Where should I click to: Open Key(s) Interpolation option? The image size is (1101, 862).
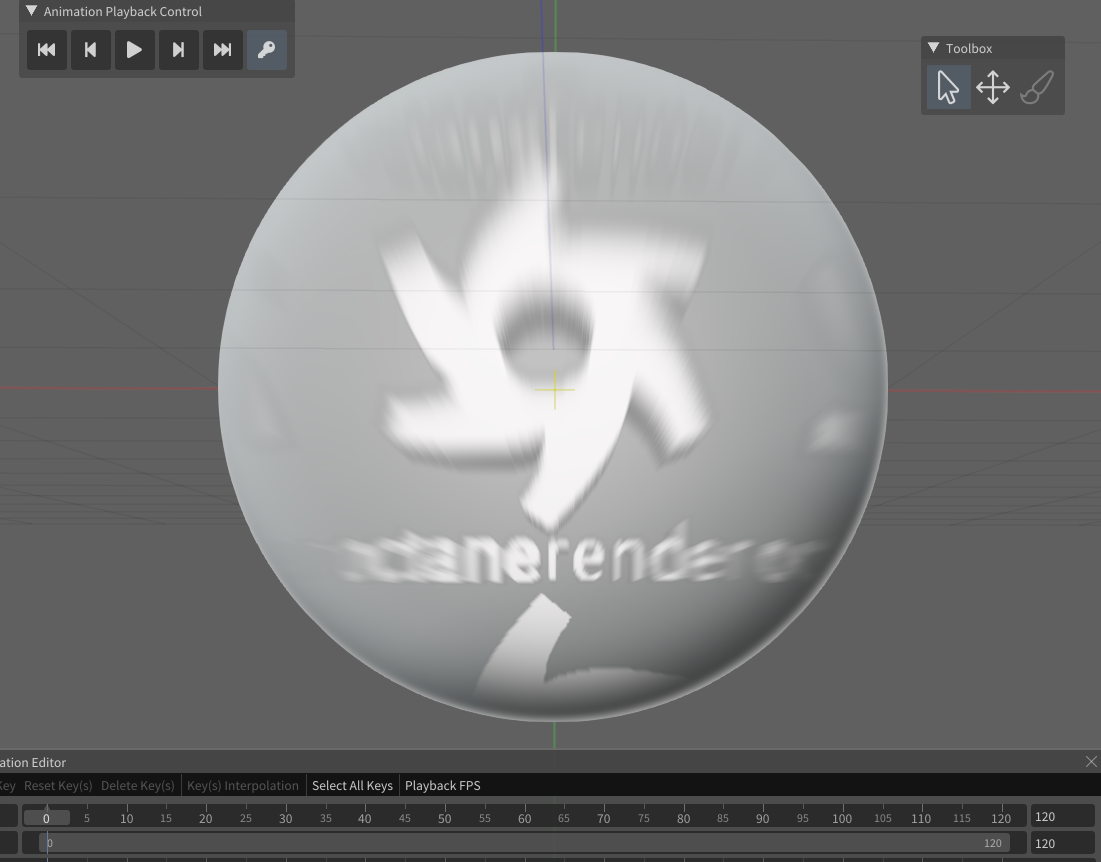pos(243,785)
